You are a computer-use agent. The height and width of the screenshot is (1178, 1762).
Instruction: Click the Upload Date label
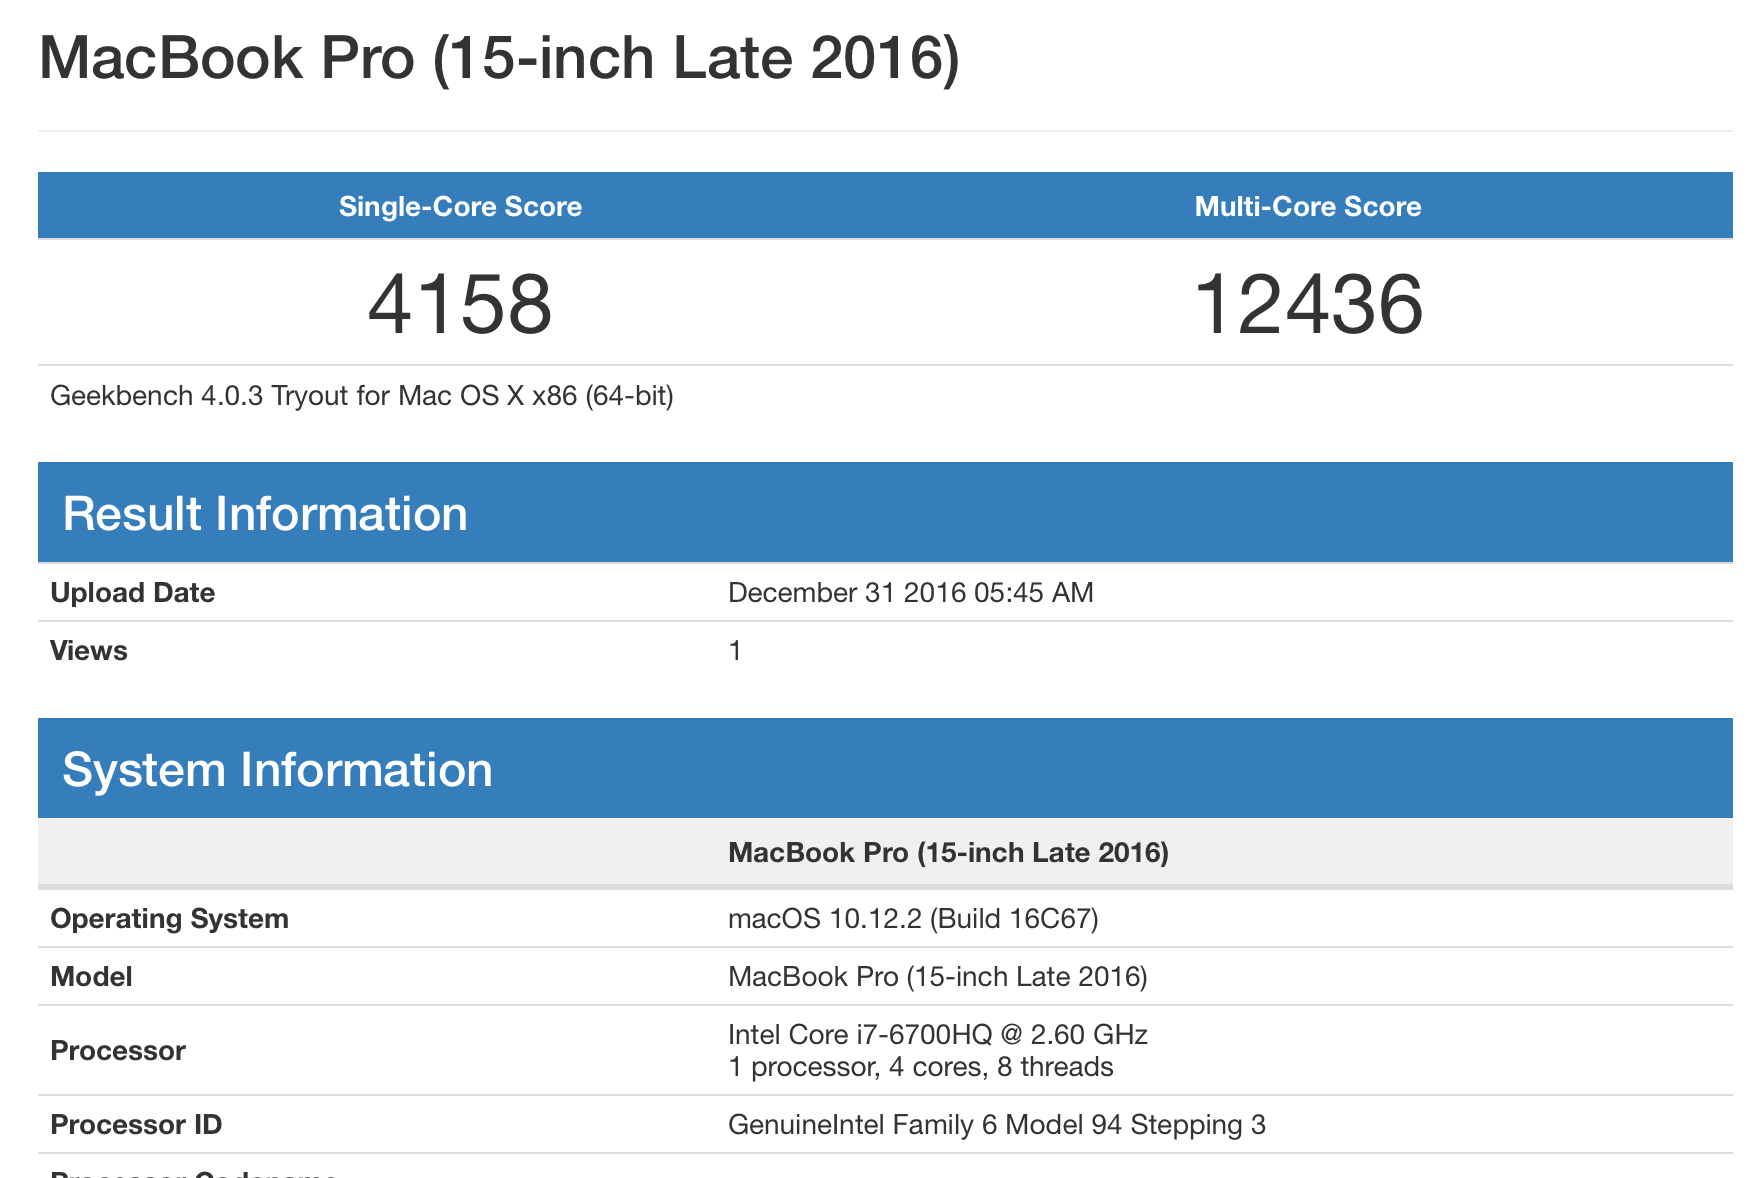coord(133,593)
